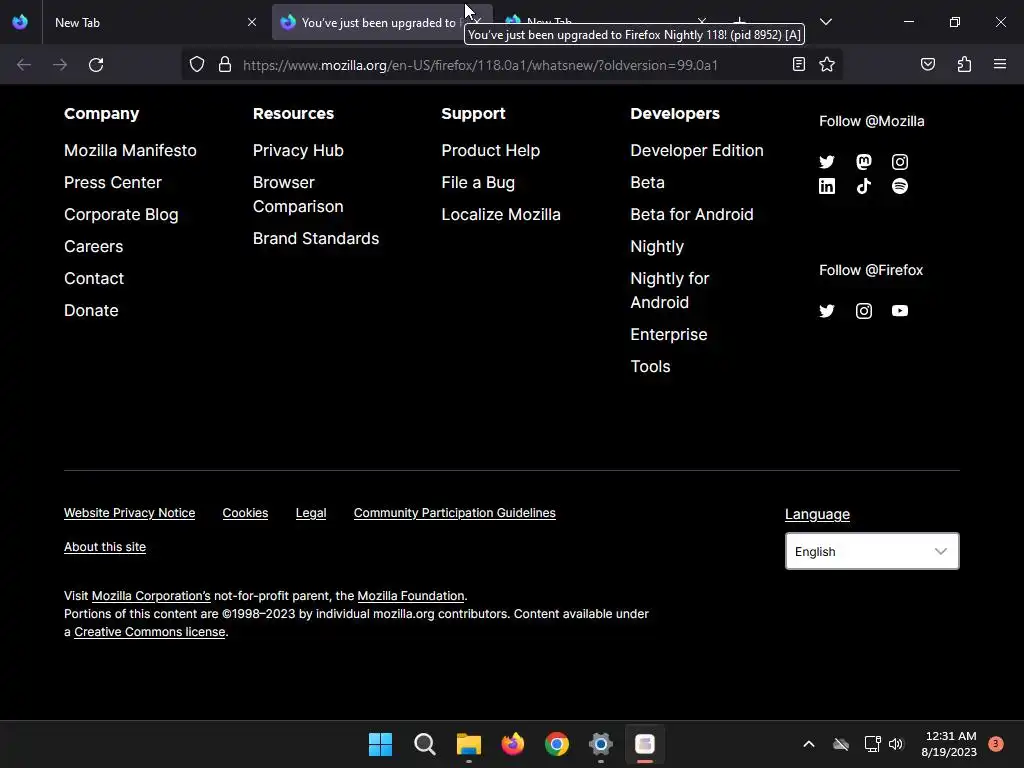The image size is (1024, 768).
Task: Open Press Center link
Action: [112, 182]
